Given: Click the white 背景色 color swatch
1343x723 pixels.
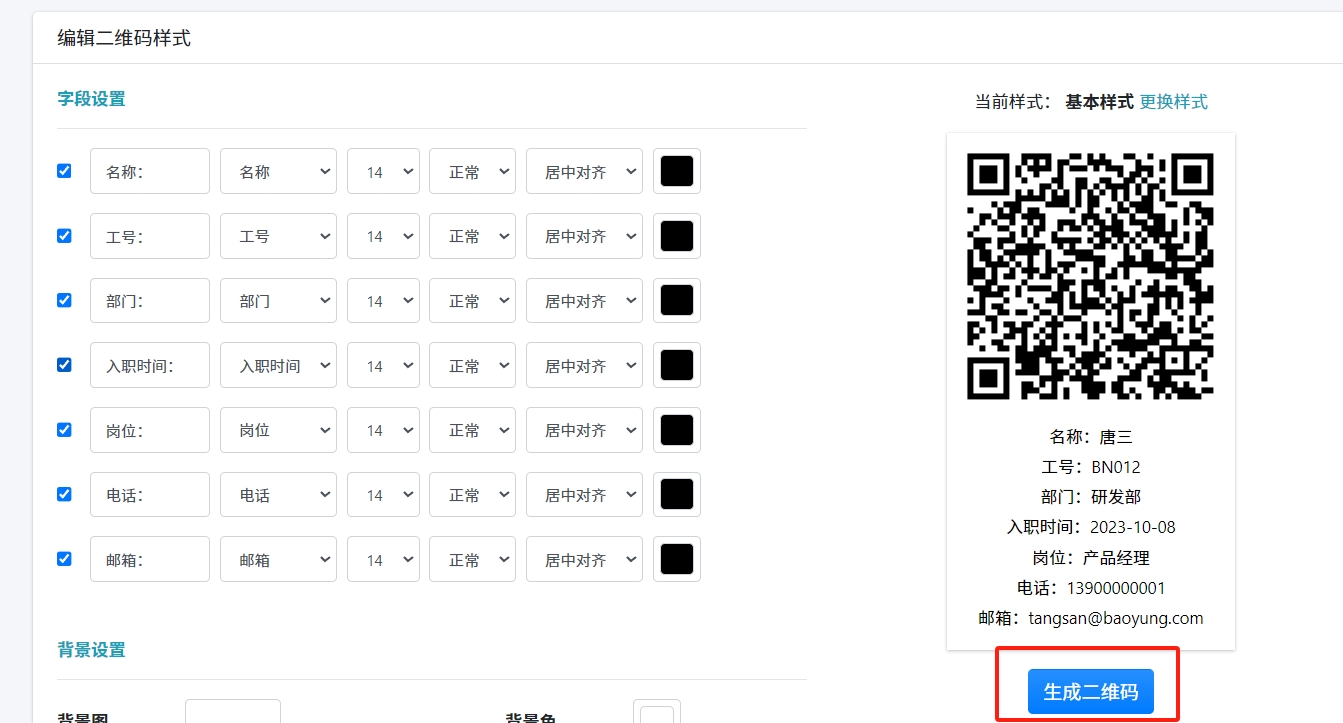Looking at the screenshot, I should tap(657, 714).
